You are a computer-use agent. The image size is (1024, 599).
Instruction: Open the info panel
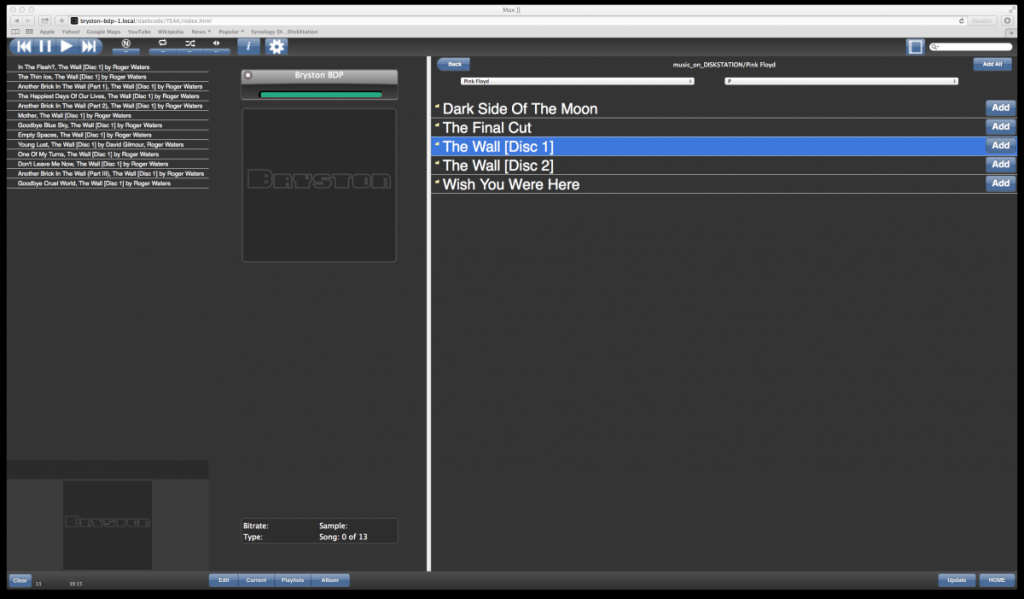pyautogui.click(x=248, y=46)
